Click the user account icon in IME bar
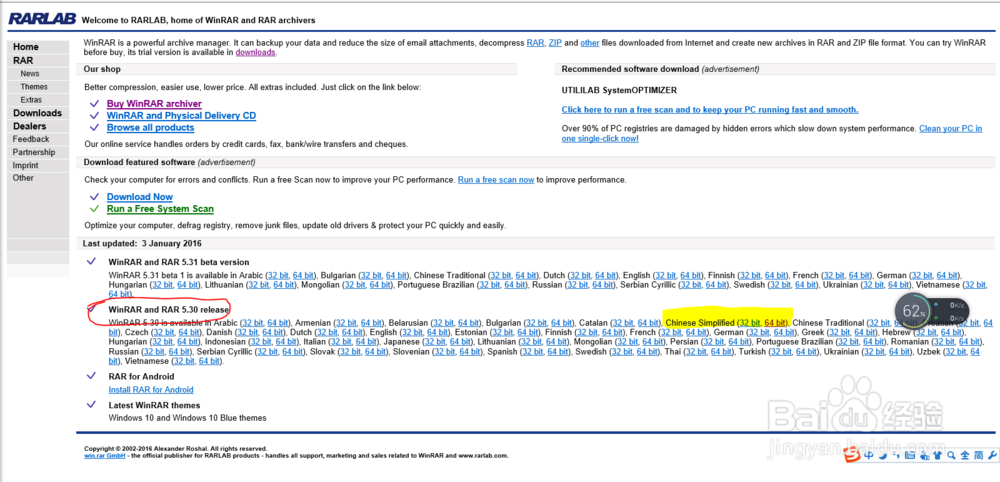 coord(925,456)
